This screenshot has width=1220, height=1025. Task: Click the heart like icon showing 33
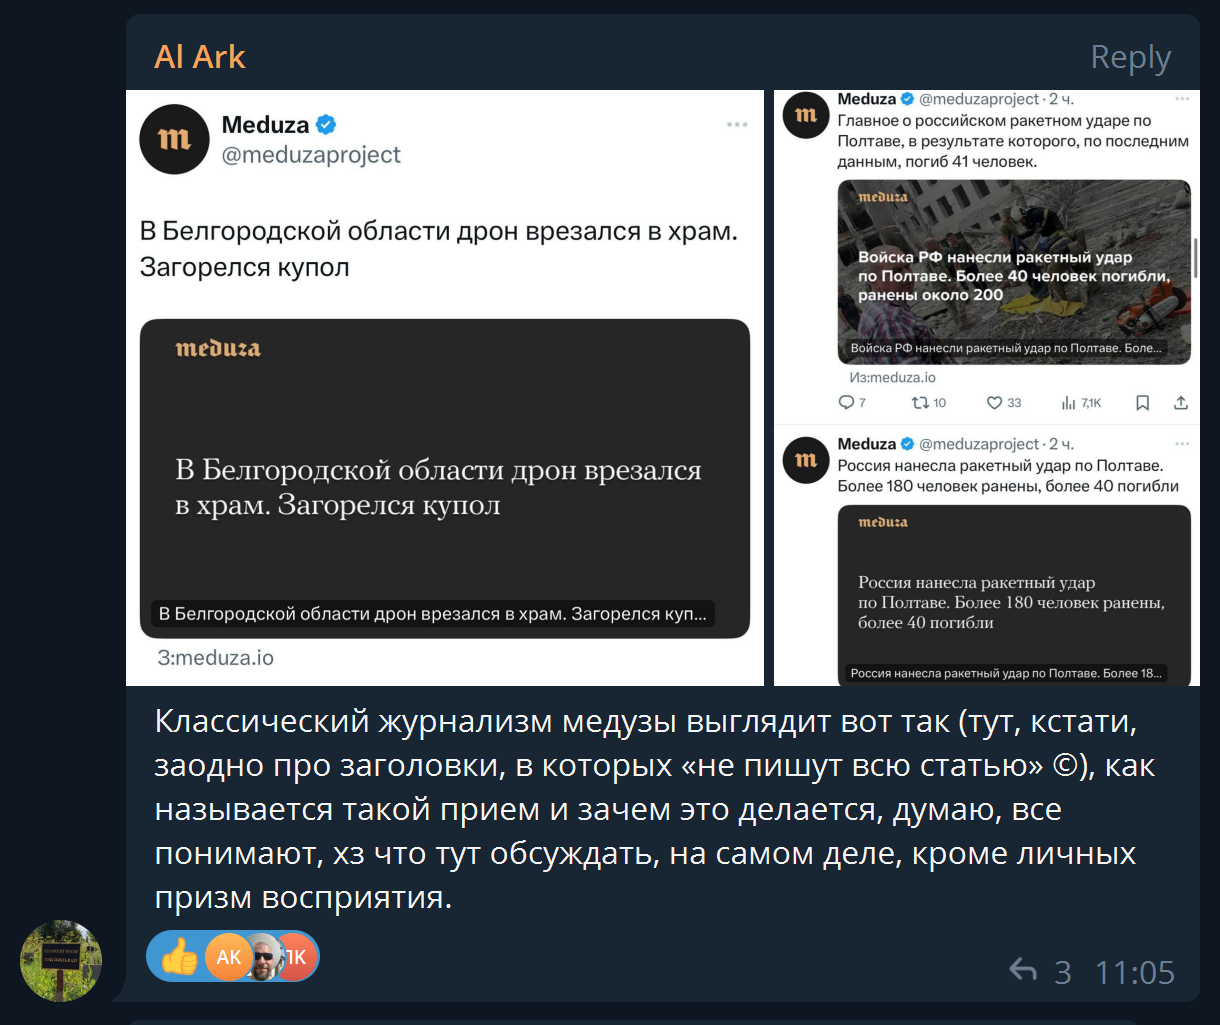click(x=994, y=403)
